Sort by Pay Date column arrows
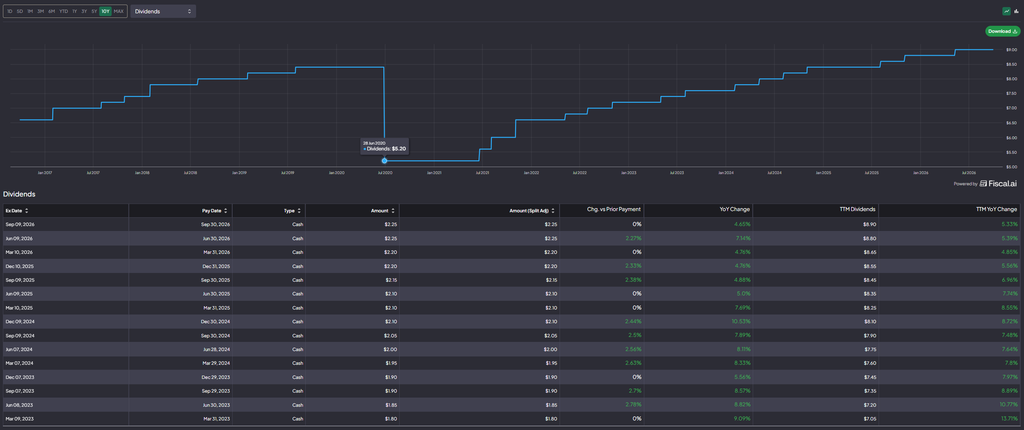This screenshot has width=1024, height=430. pos(227,210)
